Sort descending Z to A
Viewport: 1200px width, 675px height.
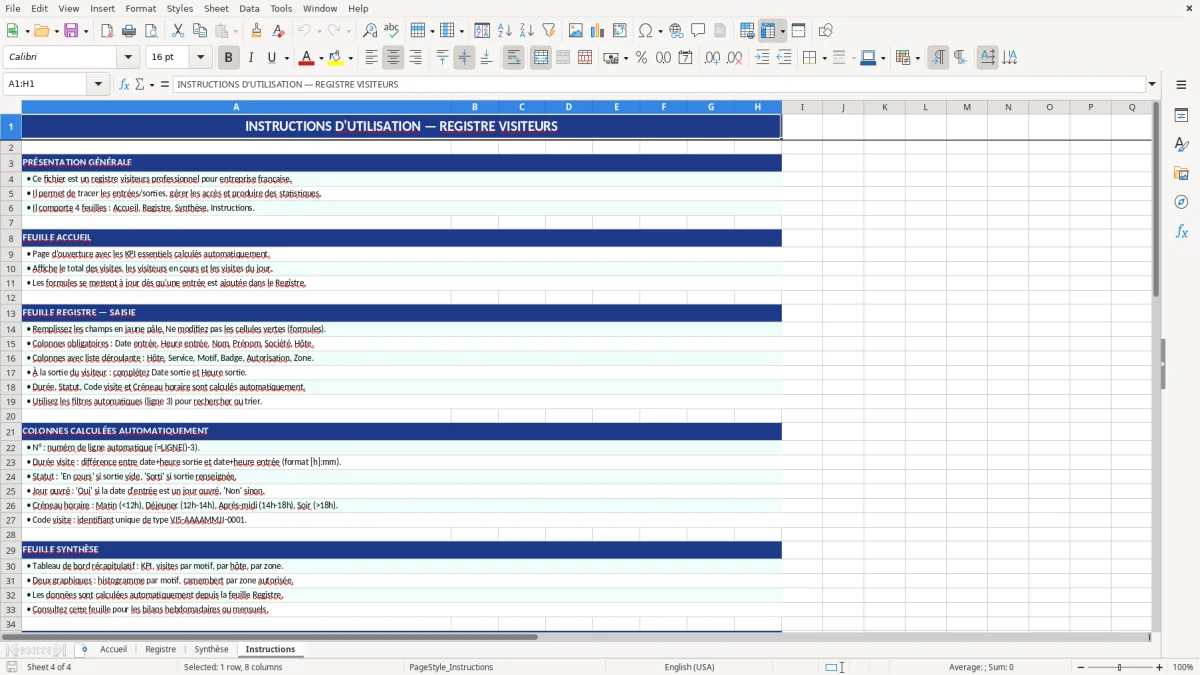526,31
